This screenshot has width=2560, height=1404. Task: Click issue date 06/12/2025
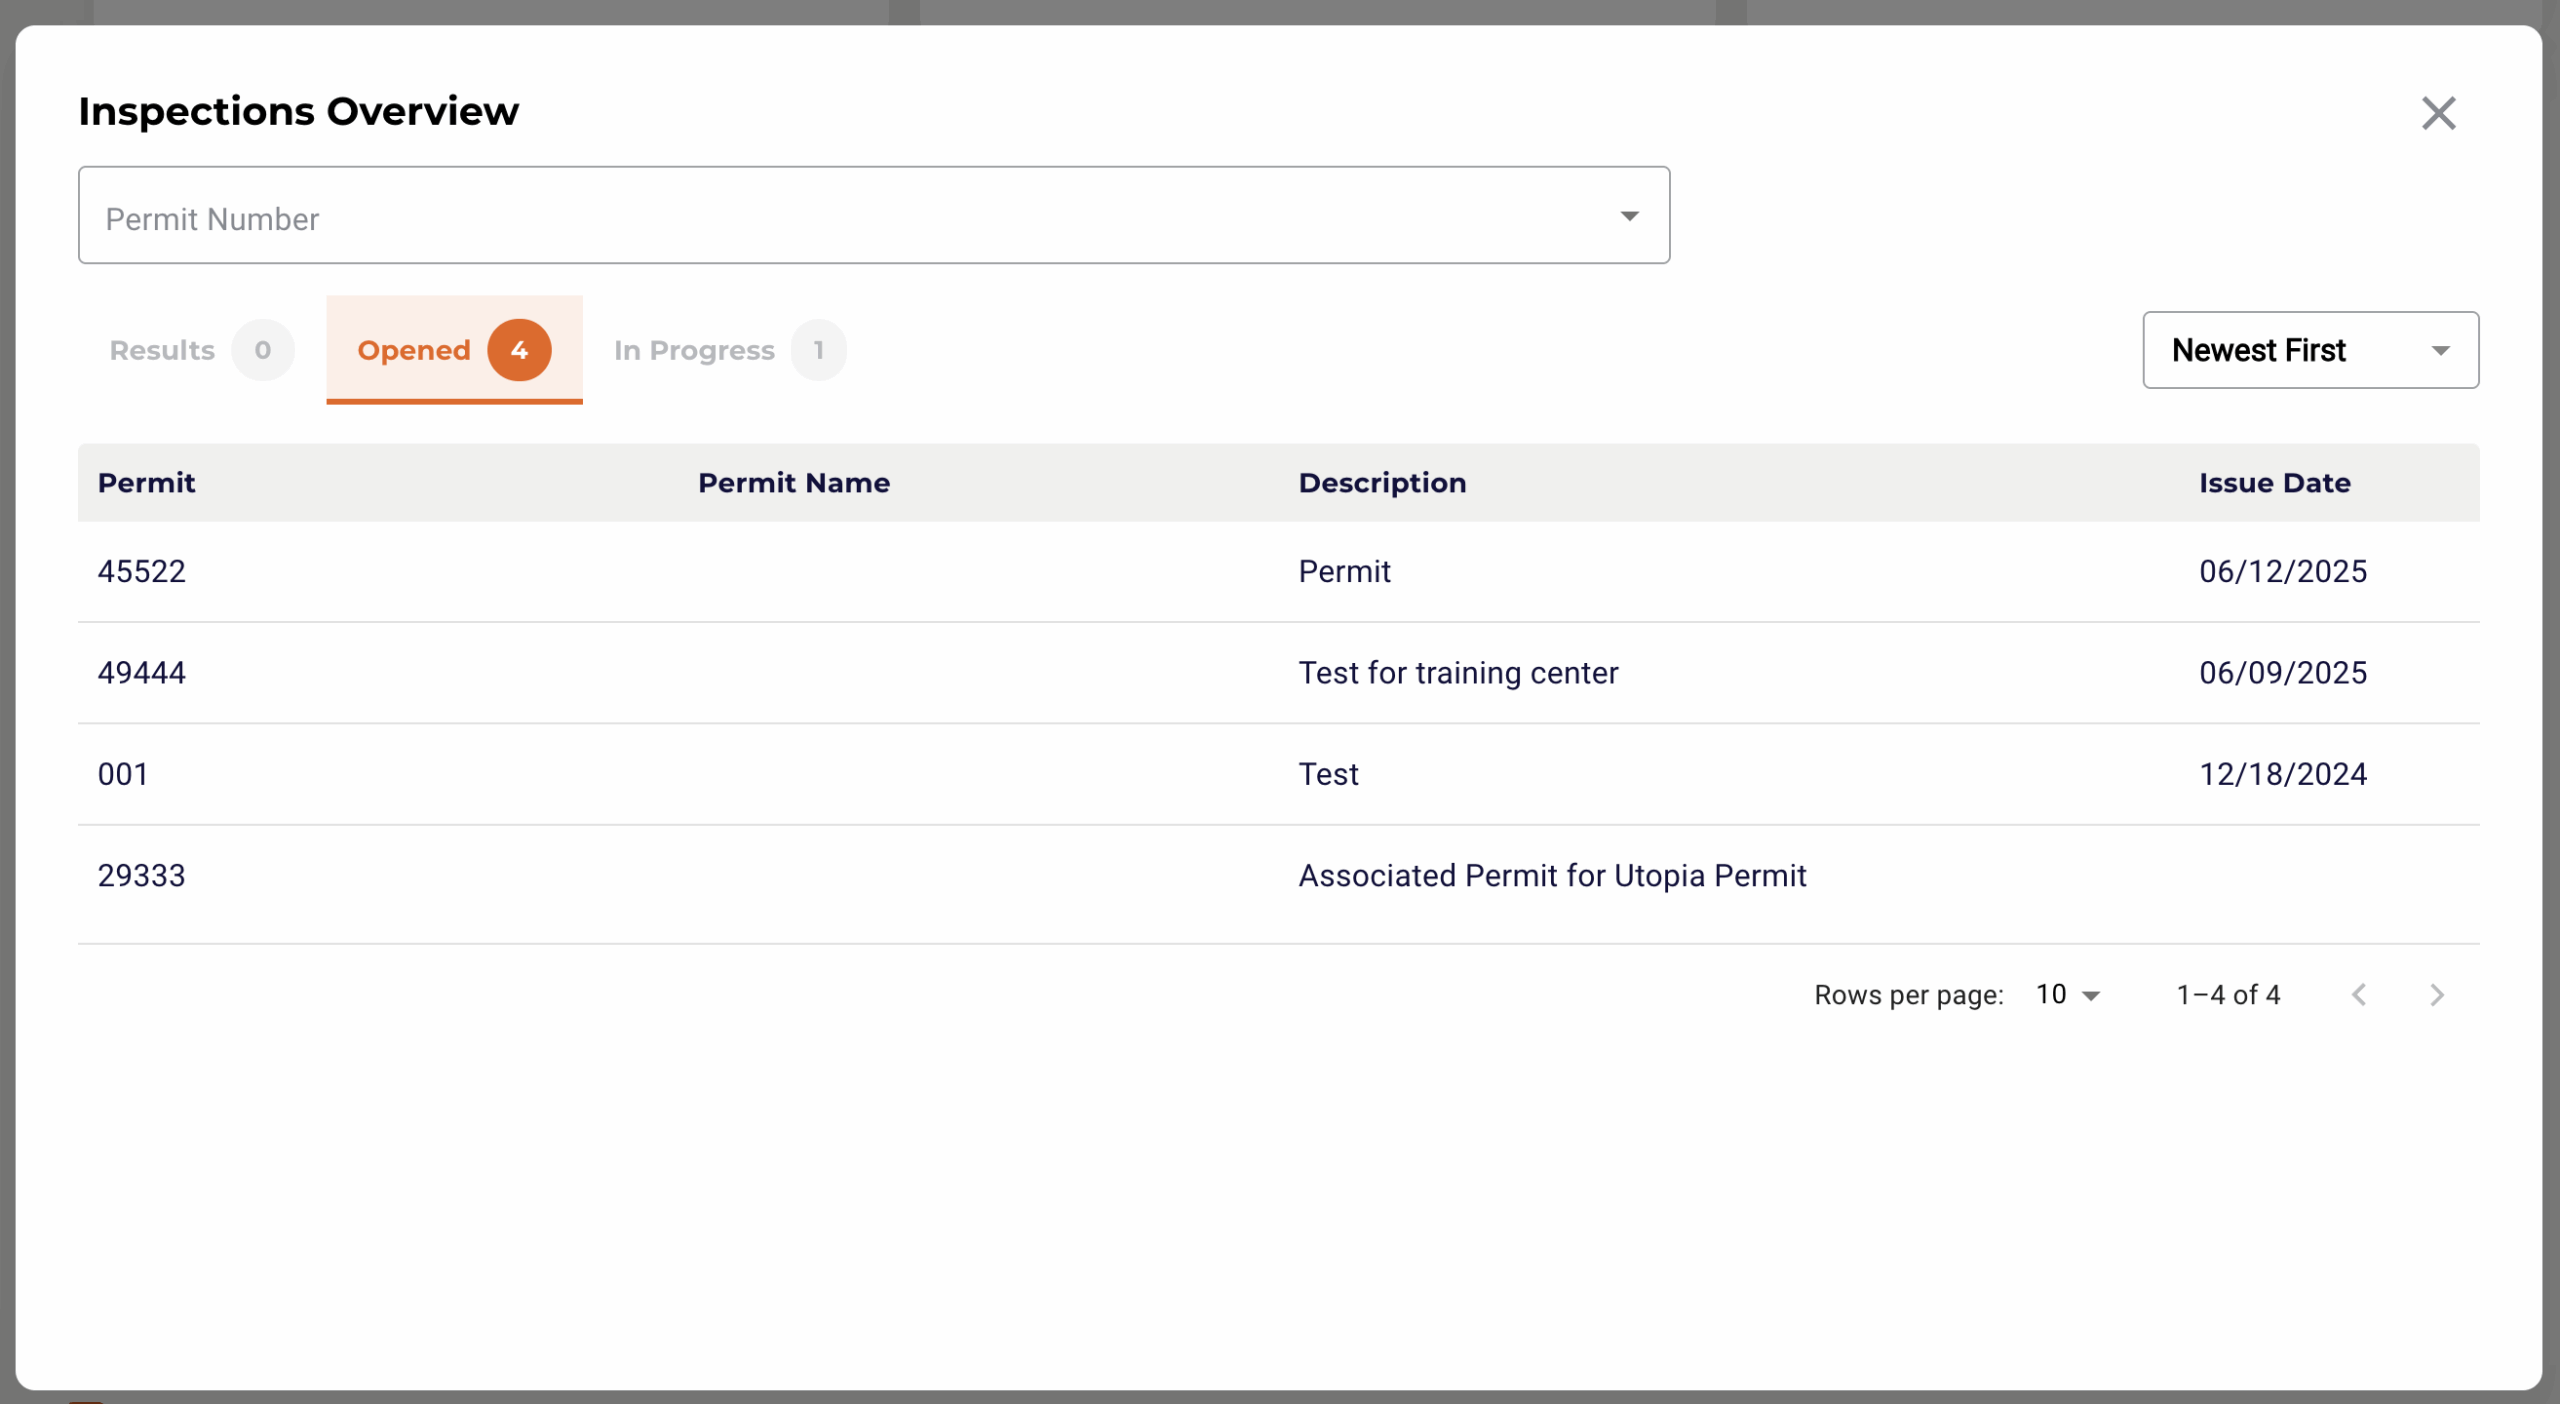pyautogui.click(x=2282, y=571)
